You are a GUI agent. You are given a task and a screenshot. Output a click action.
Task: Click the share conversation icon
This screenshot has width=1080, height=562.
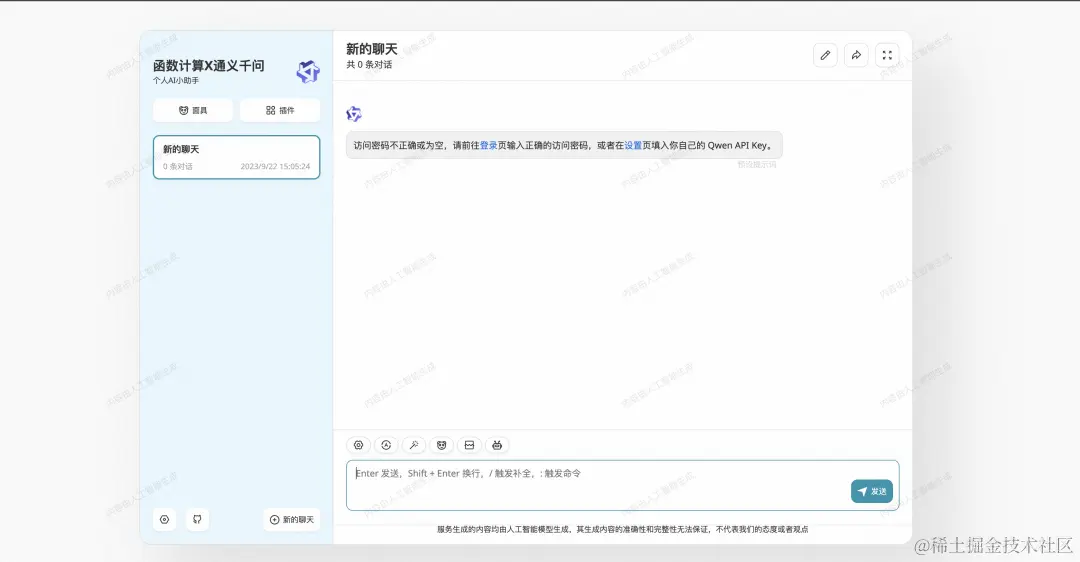point(856,55)
